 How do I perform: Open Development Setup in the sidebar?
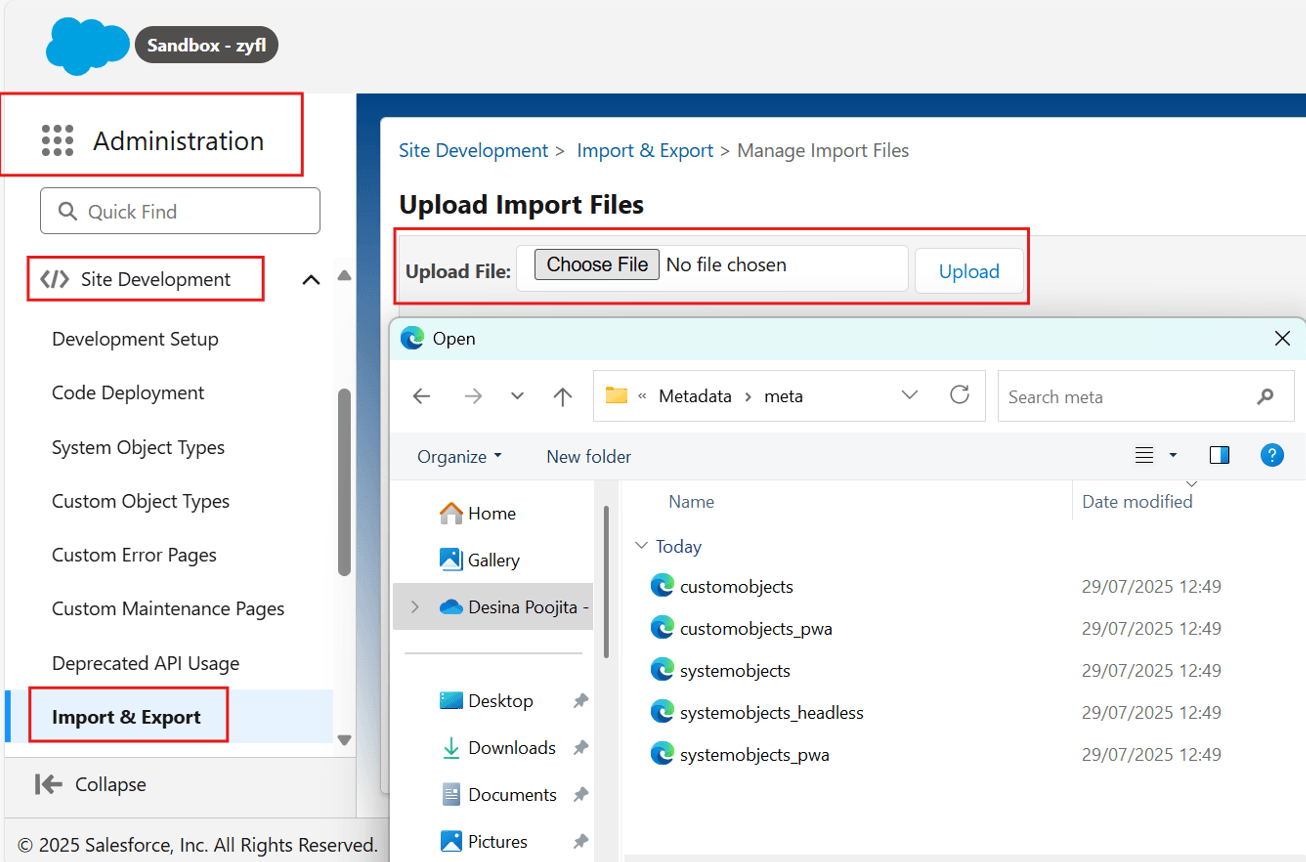tap(135, 339)
